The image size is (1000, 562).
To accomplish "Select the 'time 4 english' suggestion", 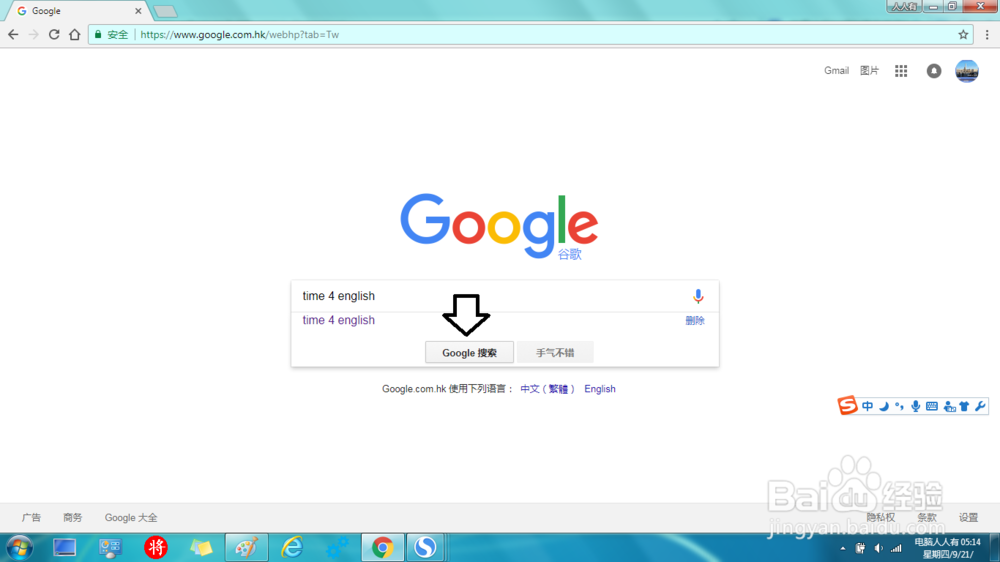I will (x=338, y=320).
